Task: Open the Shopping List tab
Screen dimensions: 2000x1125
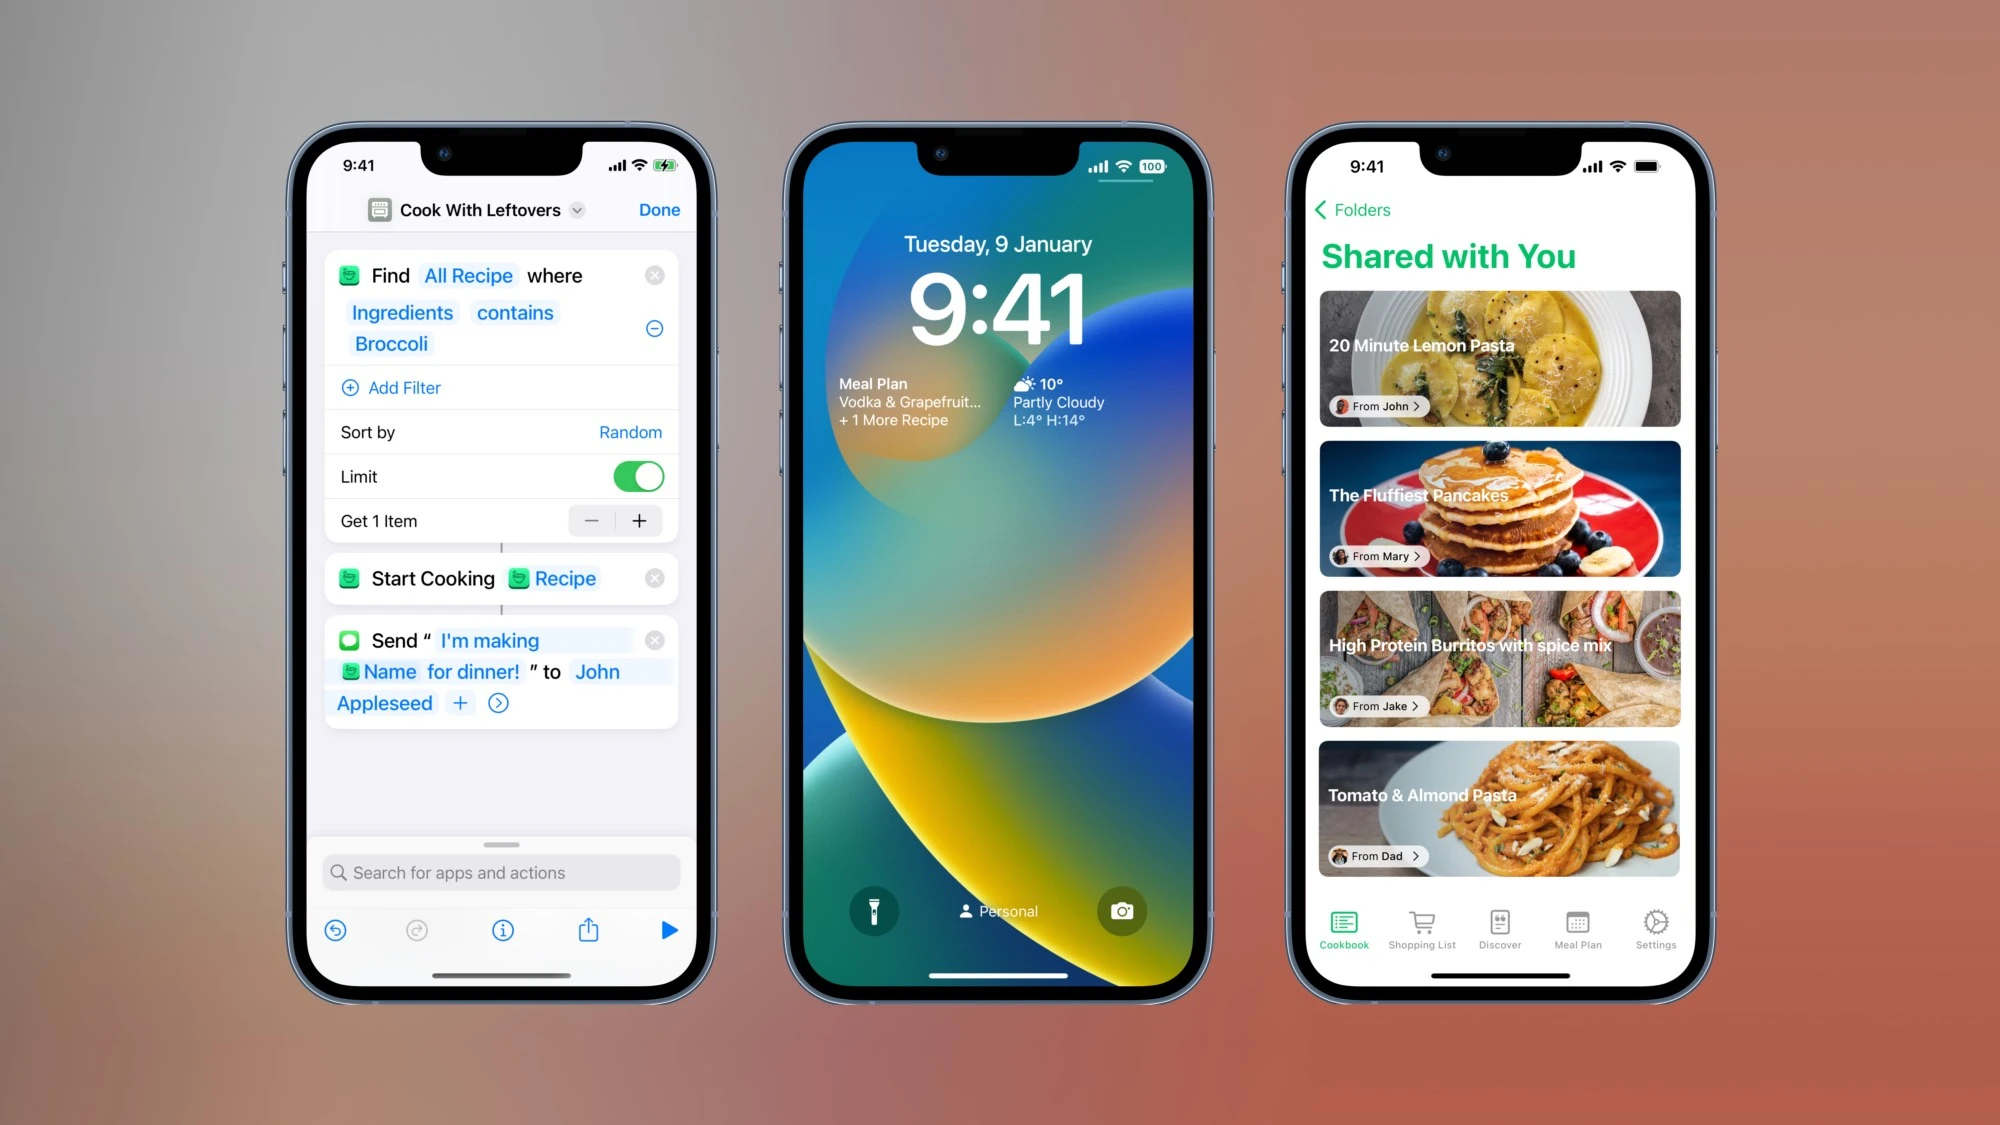Action: coord(1420,931)
